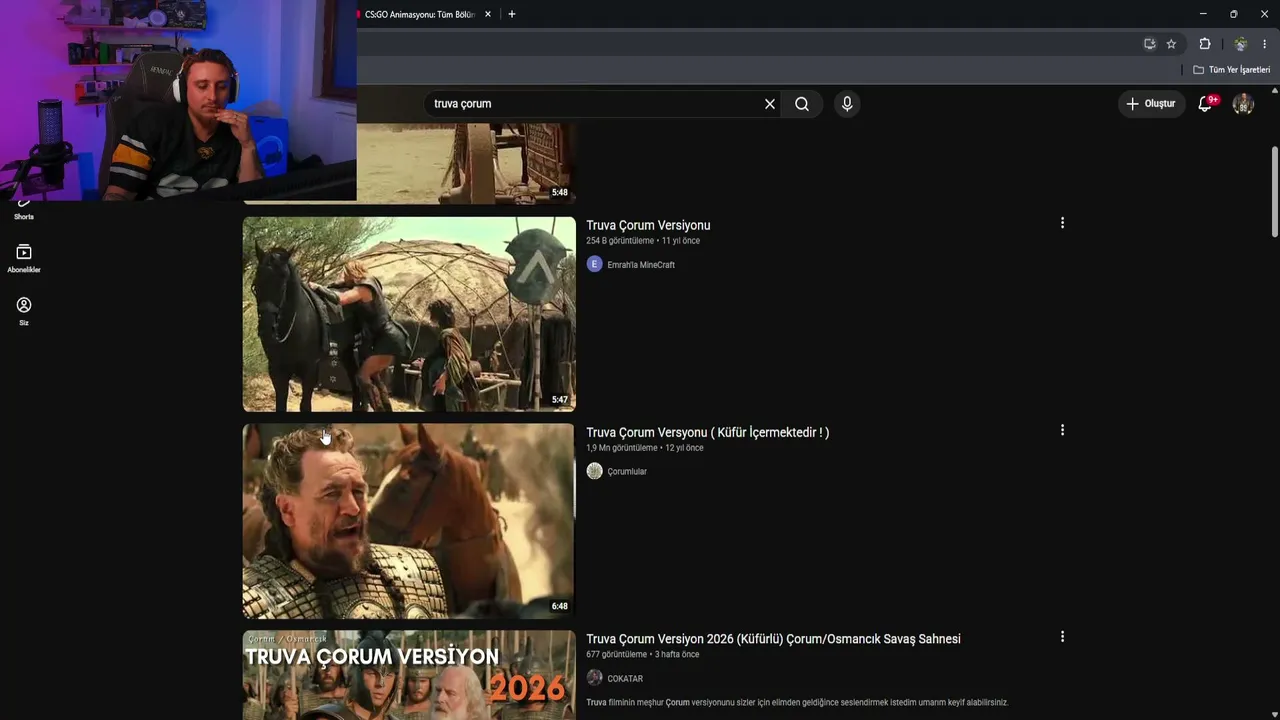Open more options for the Küfür İçermektedir video
This screenshot has width=1280, height=720.
(1062, 430)
